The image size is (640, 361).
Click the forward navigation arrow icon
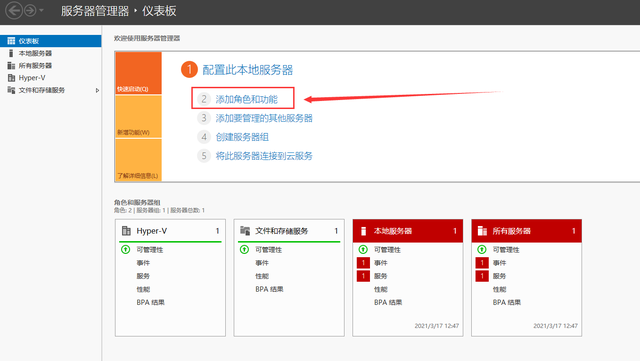tap(30, 10)
